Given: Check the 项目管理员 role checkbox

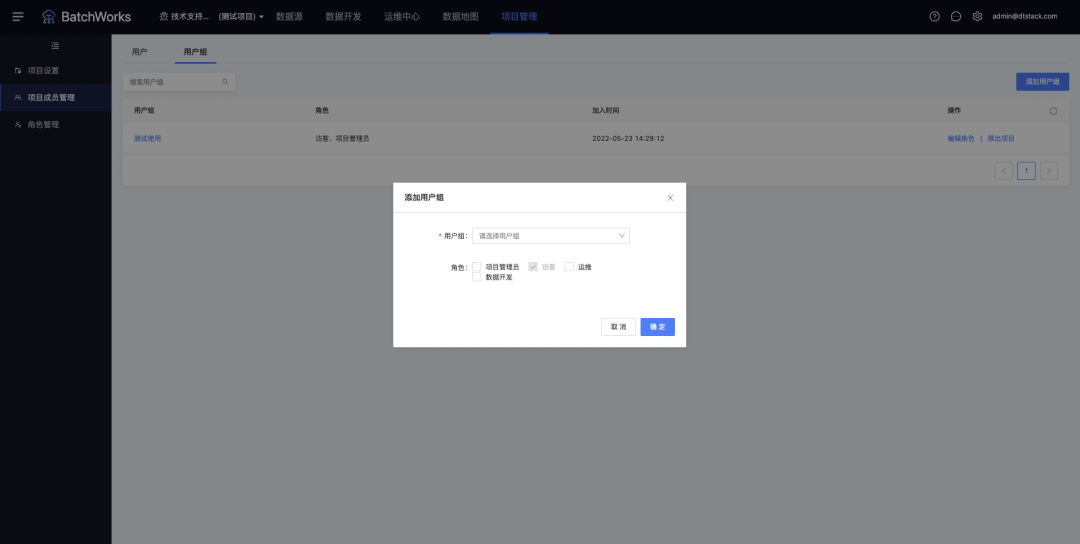Looking at the screenshot, I should 477,267.
